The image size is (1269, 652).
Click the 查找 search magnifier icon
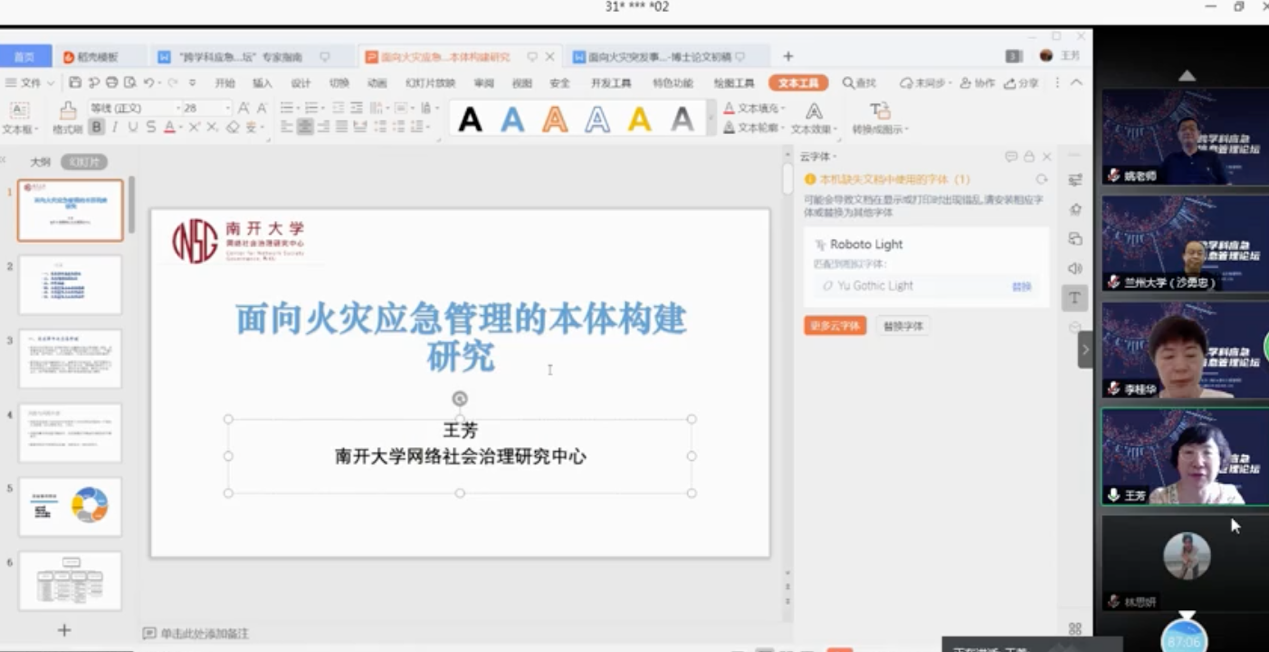point(849,83)
